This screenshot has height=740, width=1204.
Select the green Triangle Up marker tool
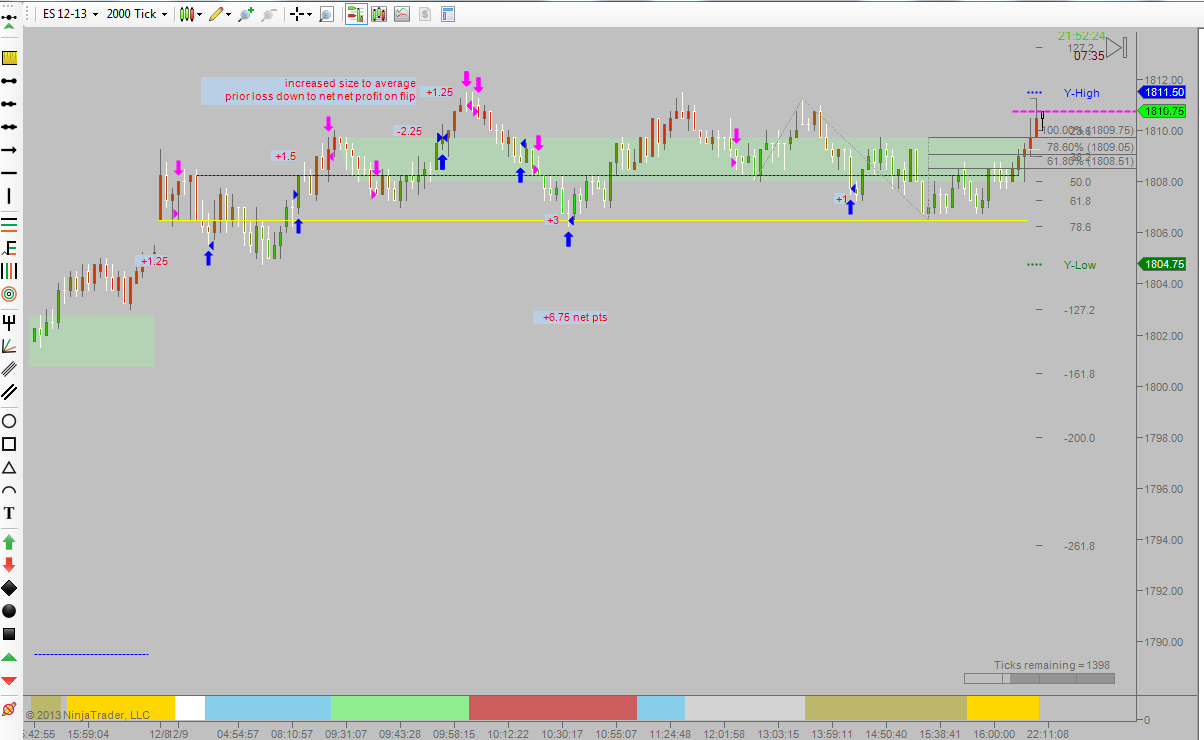tap(9, 657)
